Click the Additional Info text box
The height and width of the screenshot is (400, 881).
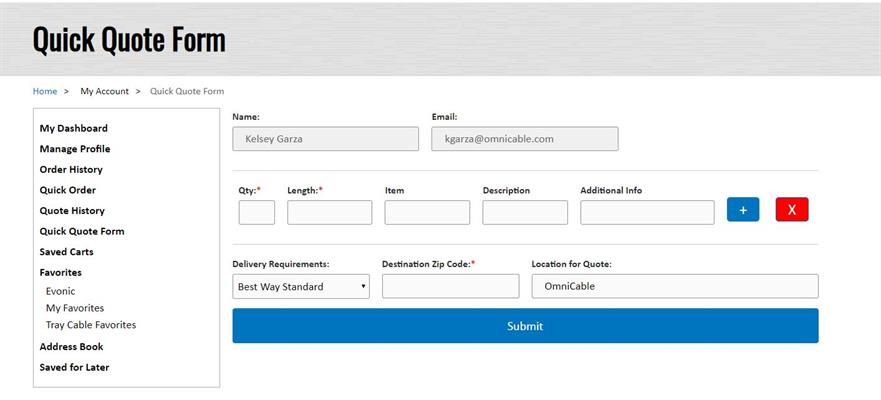647,212
